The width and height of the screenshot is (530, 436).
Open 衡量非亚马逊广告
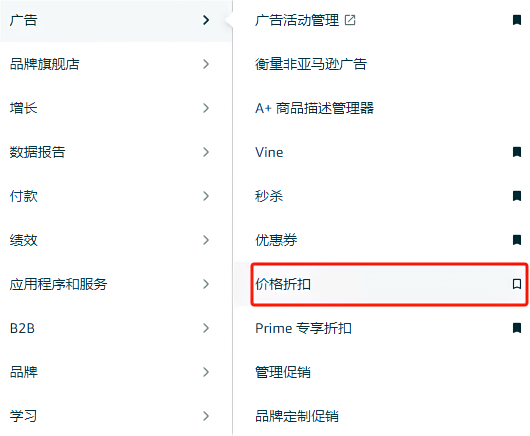point(311,64)
